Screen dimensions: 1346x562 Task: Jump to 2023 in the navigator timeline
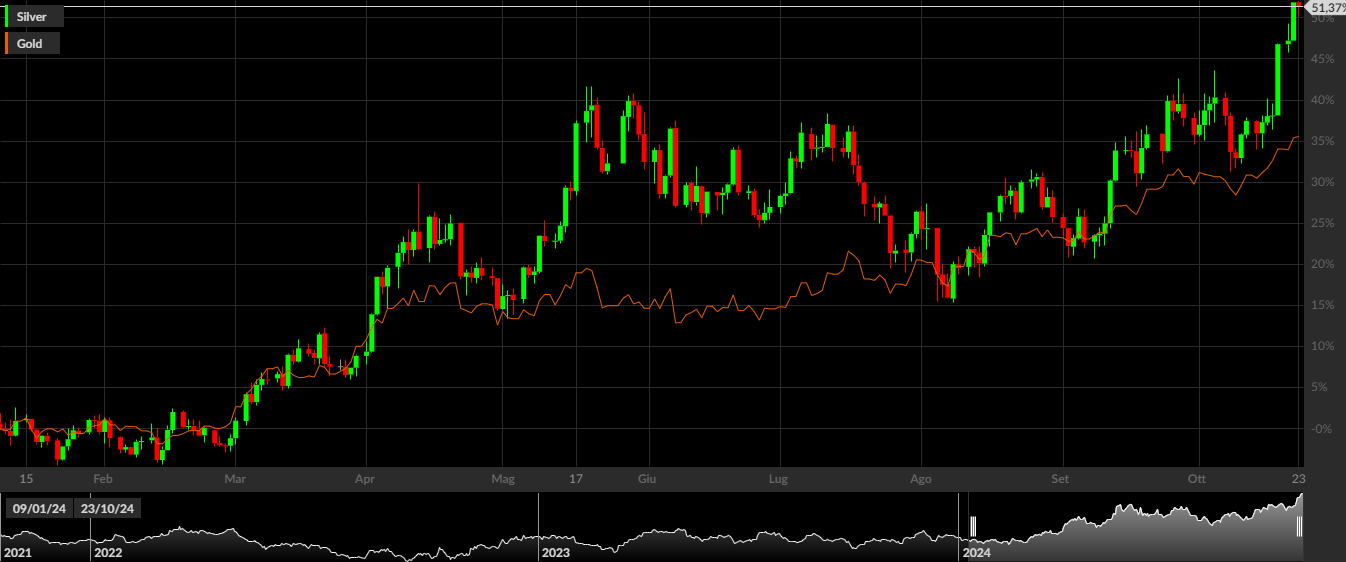[556, 552]
